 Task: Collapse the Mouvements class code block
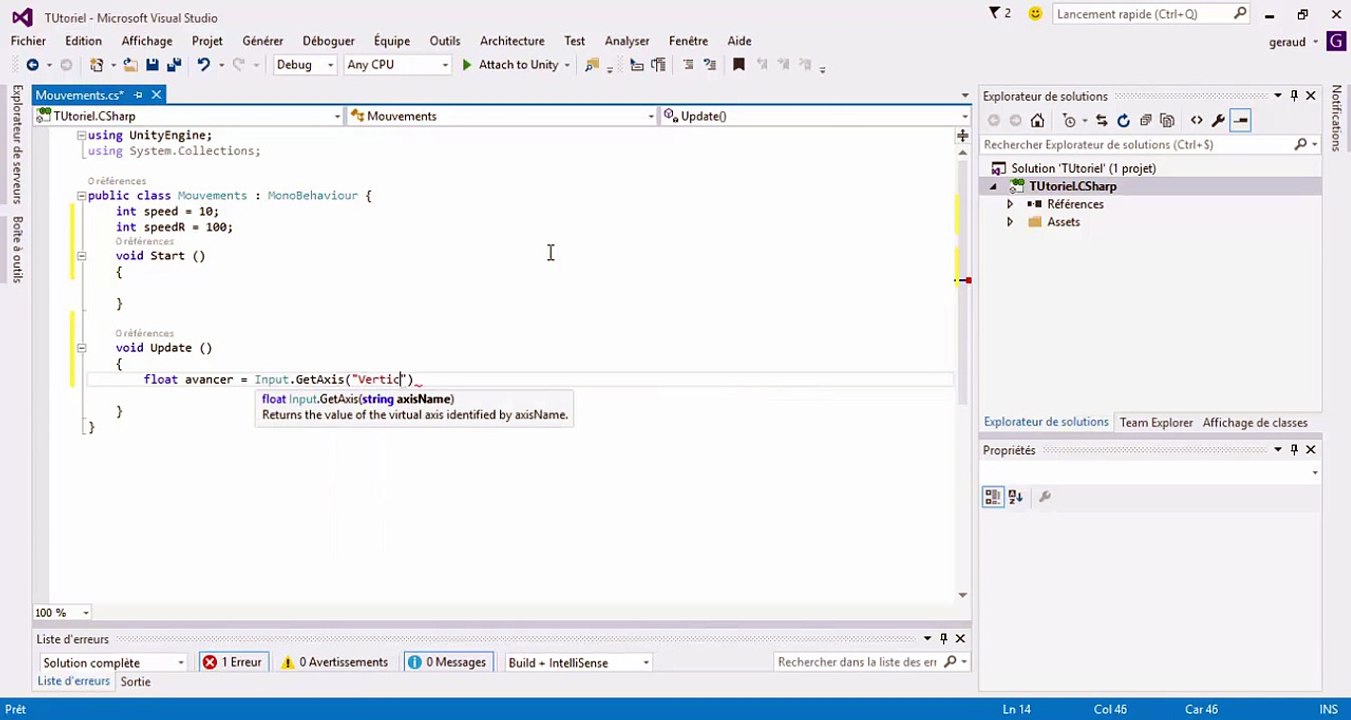[x=81, y=196]
